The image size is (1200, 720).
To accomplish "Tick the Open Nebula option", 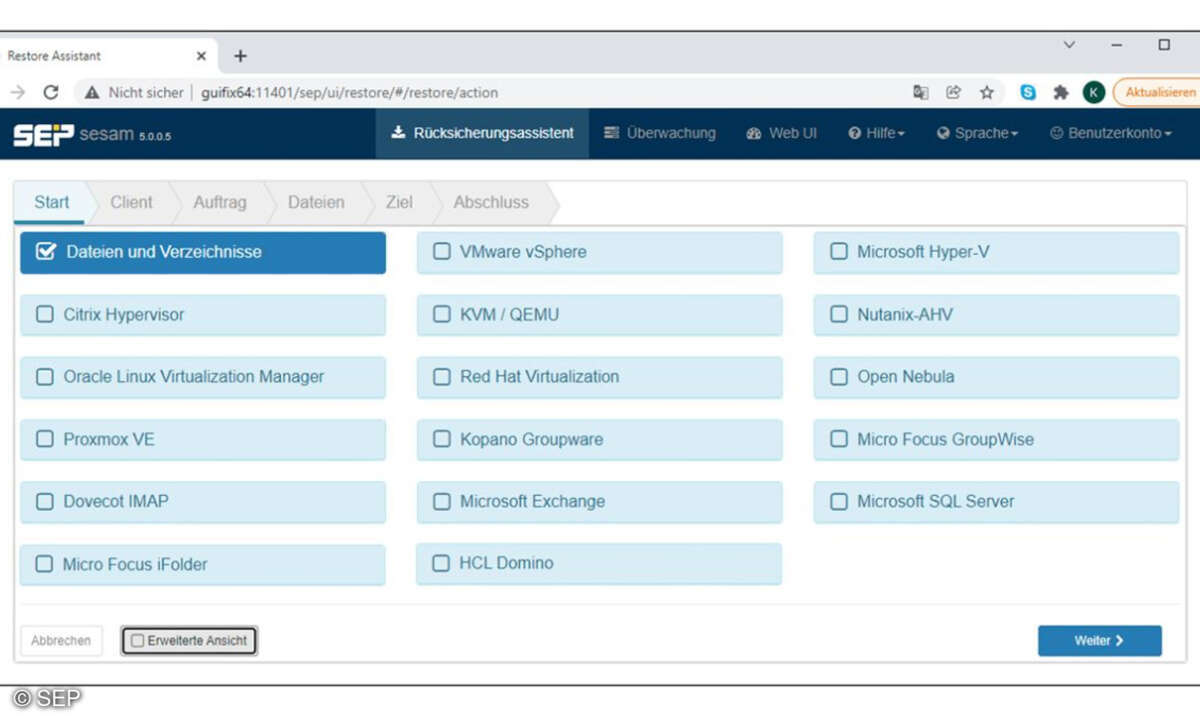I will [996, 378].
